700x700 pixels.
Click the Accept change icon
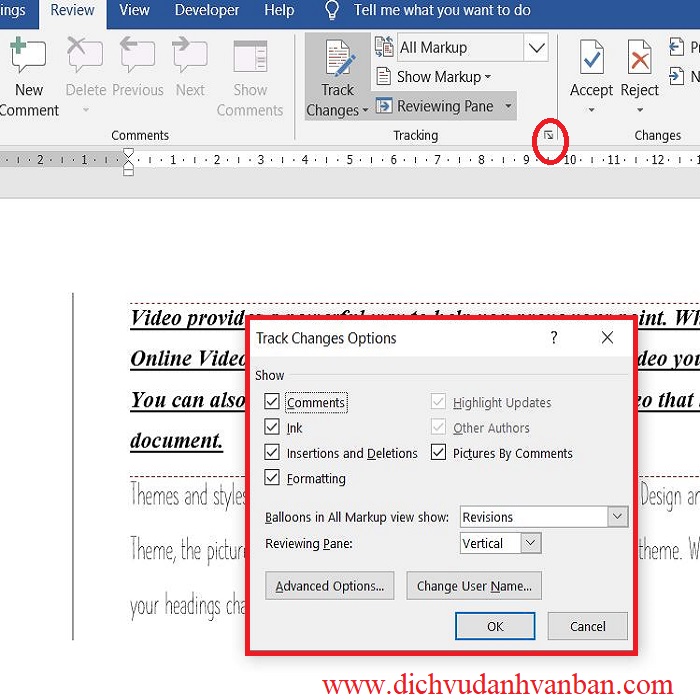(592, 57)
